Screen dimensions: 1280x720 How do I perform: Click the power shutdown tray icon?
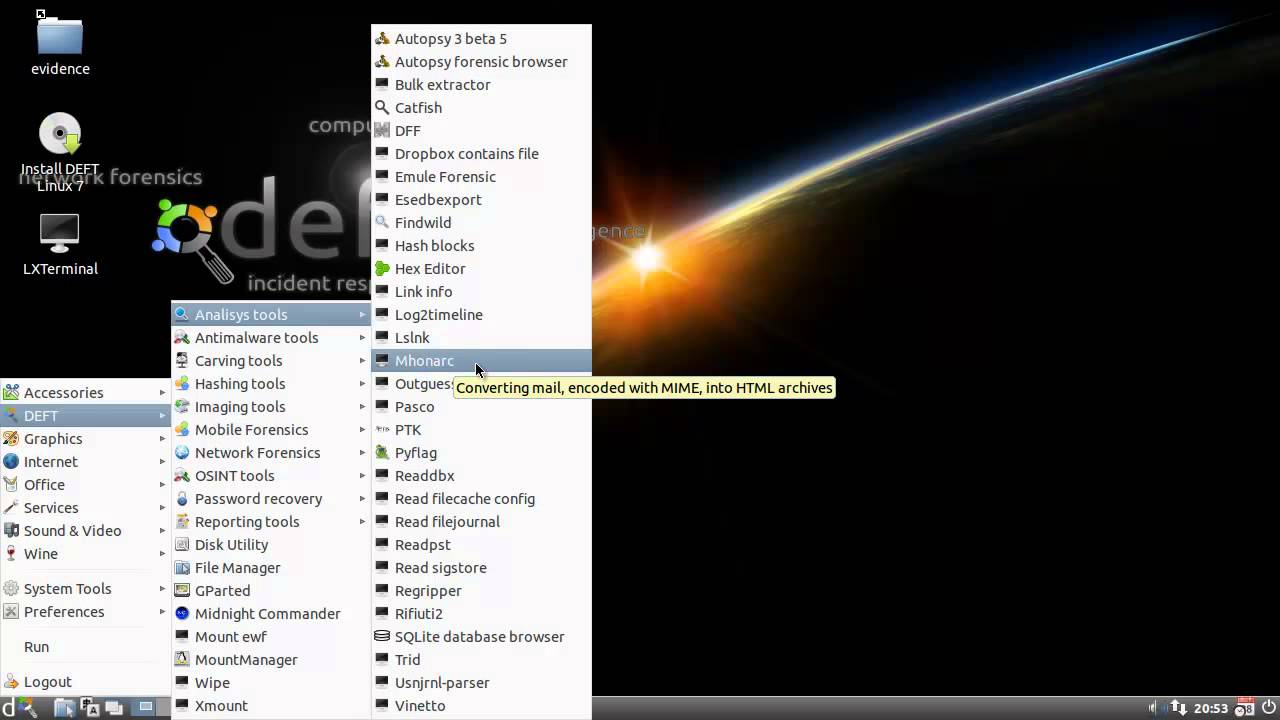[x=1268, y=708]
